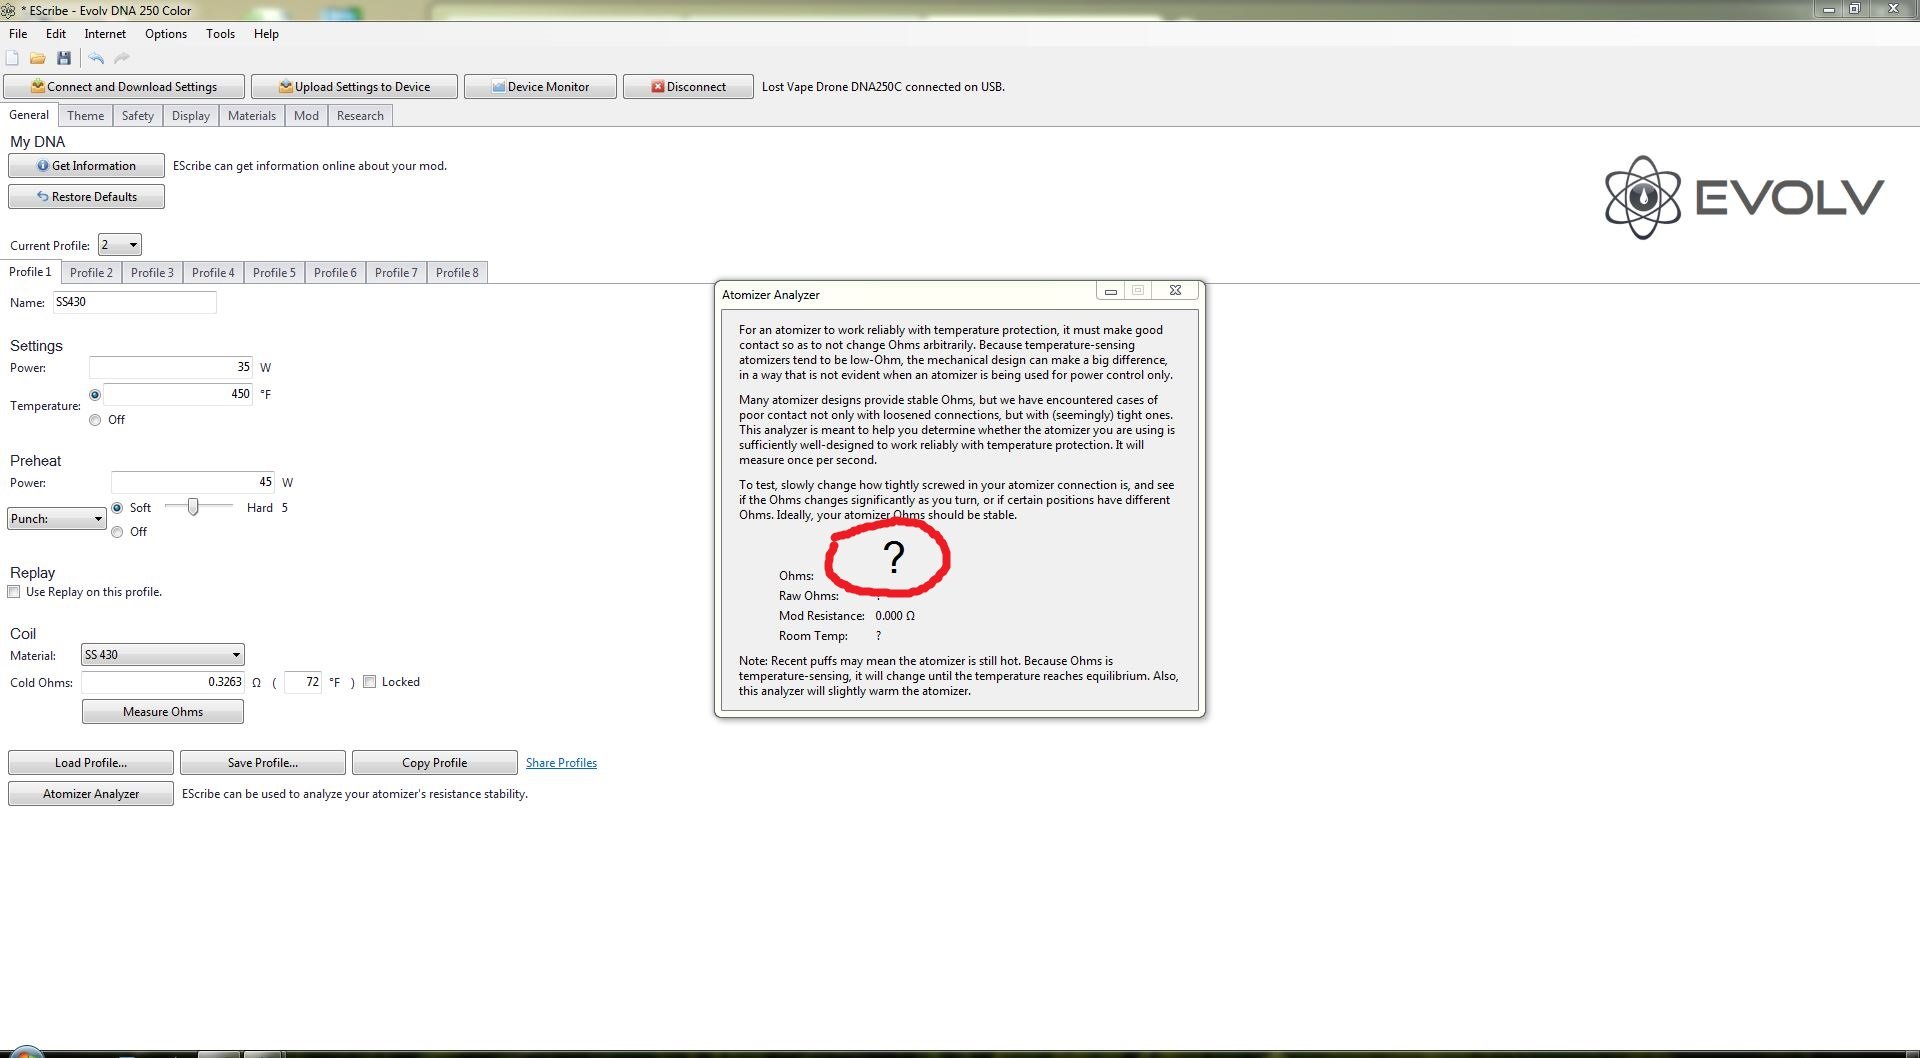Click the Save floppy disk icon
Image resolution: width=1920 pixels, height=1058 pixels.
point(64,58)
